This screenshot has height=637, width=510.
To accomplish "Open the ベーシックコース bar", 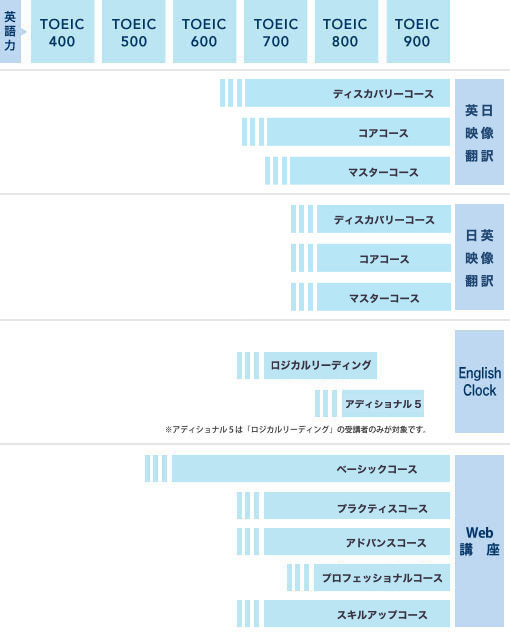I will [311, 468].
